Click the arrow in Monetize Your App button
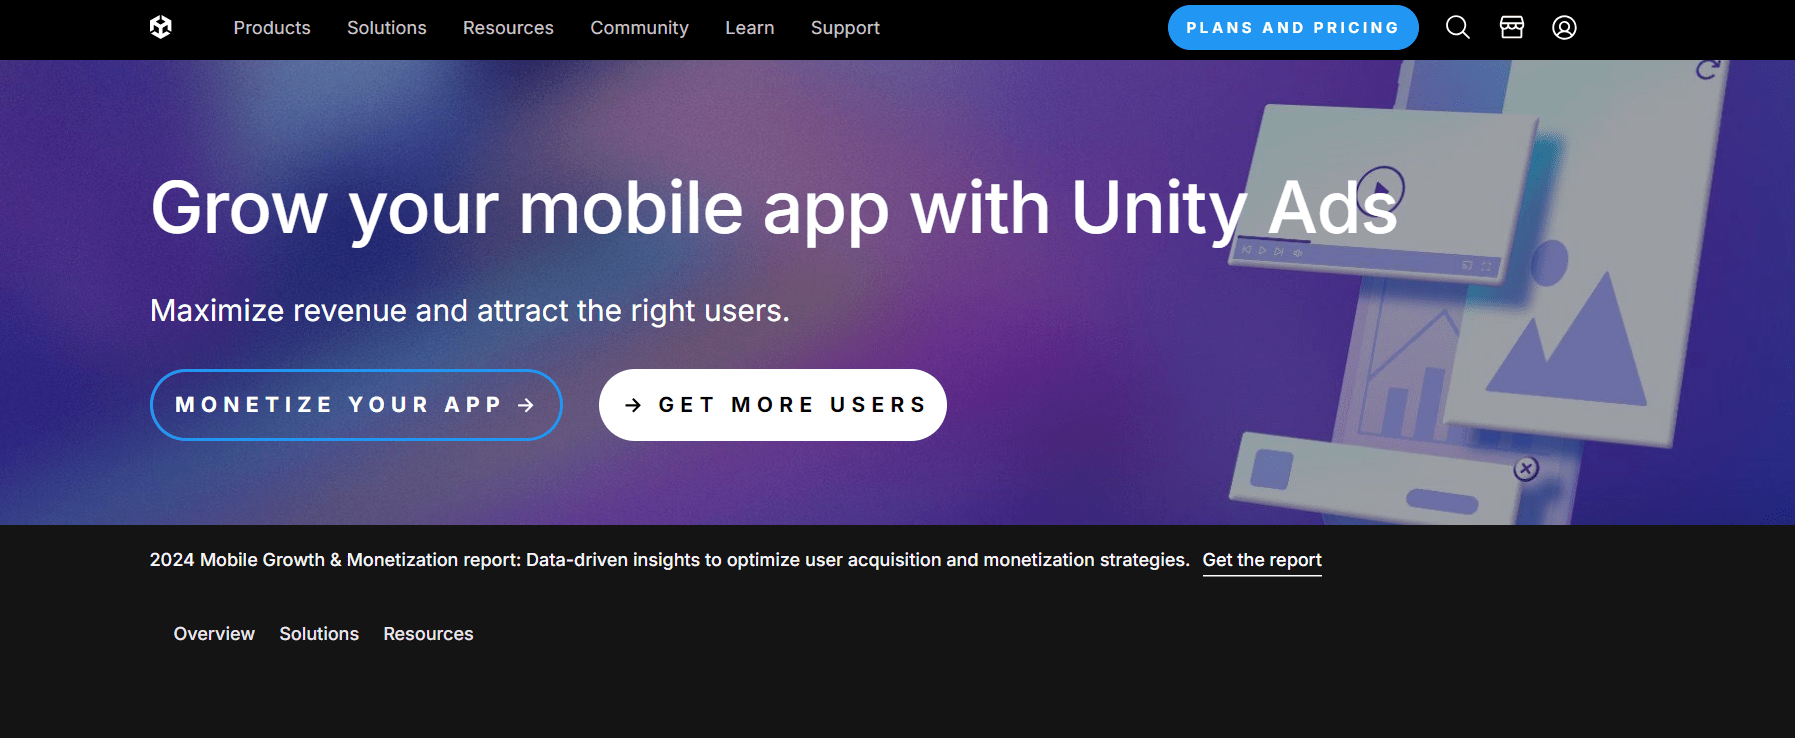 coord(526,405)
